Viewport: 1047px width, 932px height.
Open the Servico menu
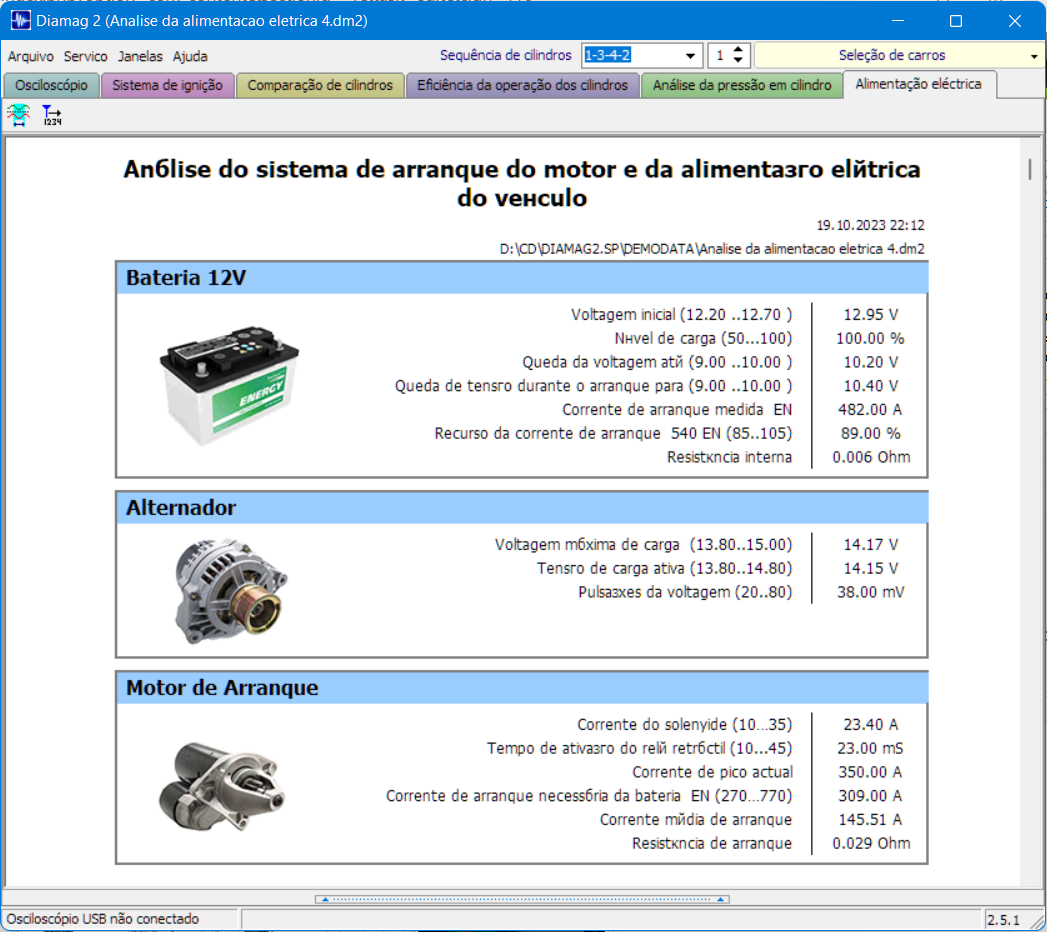[x=85, y=56]
